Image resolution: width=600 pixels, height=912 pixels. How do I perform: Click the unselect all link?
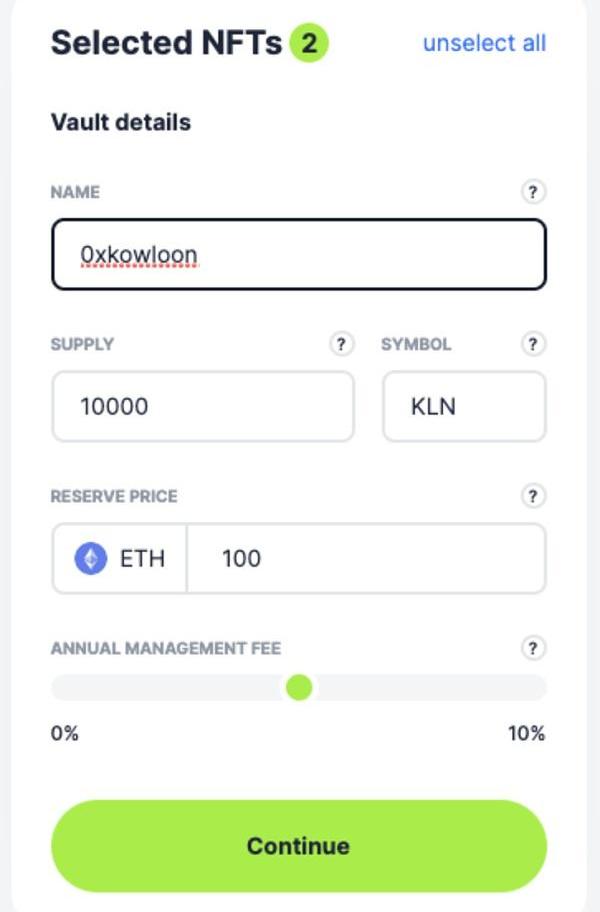pos(484,43)
